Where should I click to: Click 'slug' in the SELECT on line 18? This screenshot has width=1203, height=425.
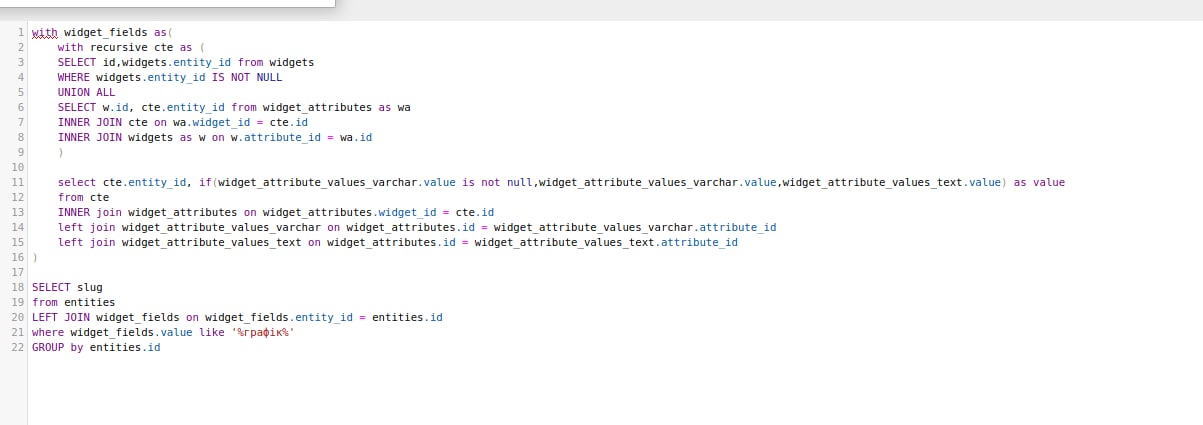coord(89,287)
